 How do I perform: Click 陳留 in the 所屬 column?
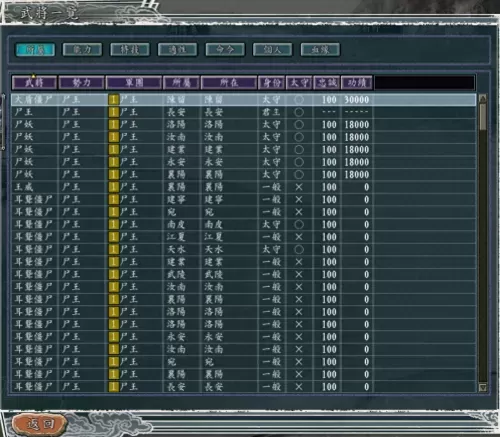(176, 100)
